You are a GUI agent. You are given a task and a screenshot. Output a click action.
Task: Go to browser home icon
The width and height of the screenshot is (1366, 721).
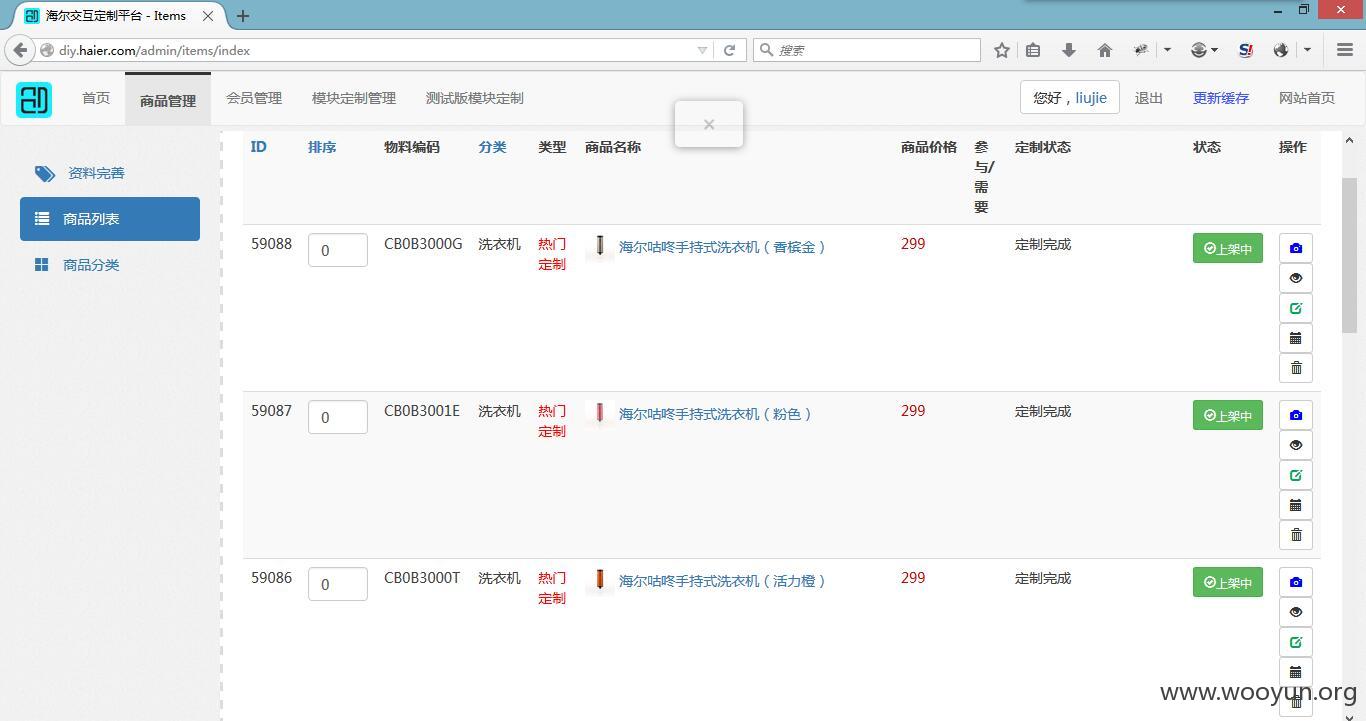(1105, 50)
